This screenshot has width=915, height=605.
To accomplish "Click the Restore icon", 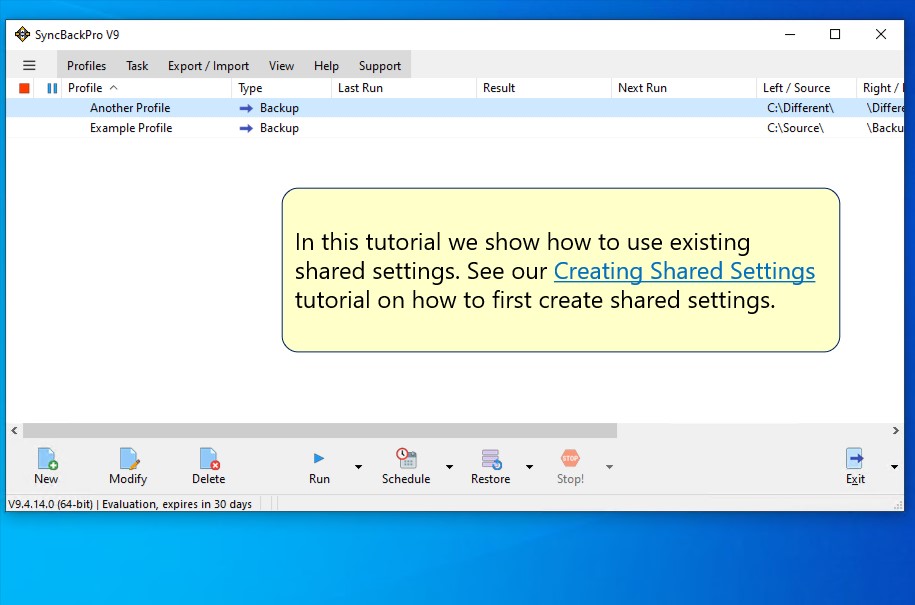I will [491, 459].
